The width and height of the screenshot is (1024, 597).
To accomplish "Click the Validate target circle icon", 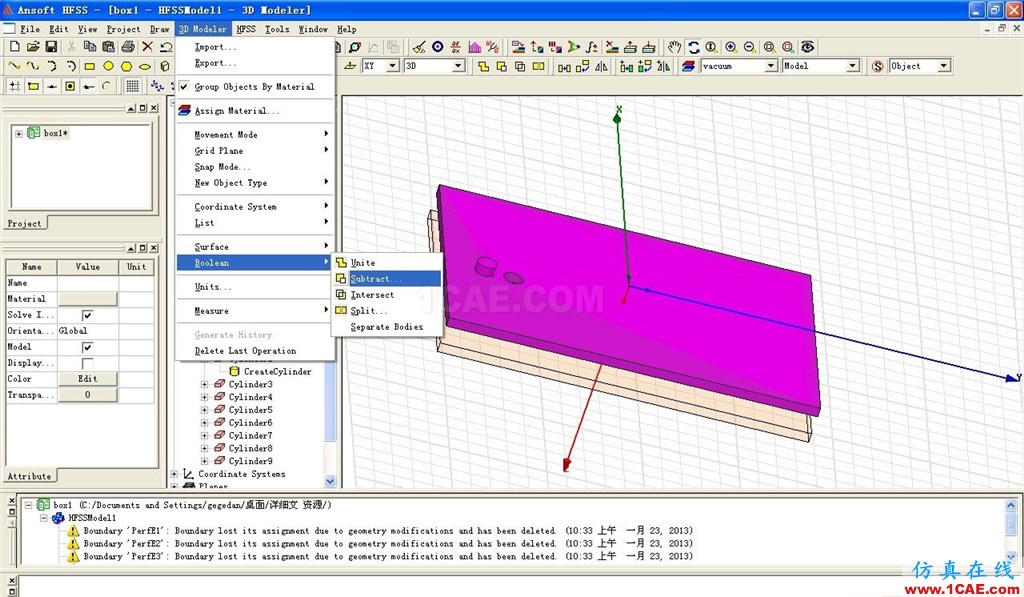I will pyautogui.click(x=438, y=47).
